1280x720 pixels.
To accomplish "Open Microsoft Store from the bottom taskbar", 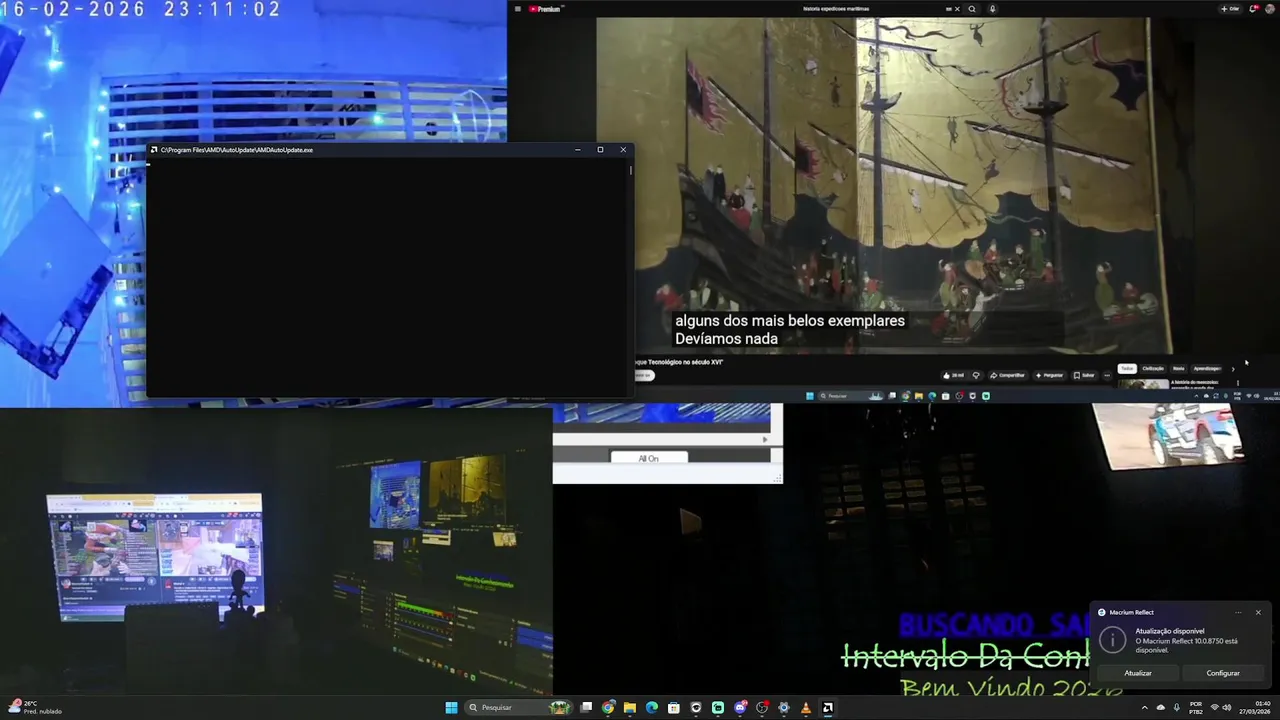I will point(674,708).
